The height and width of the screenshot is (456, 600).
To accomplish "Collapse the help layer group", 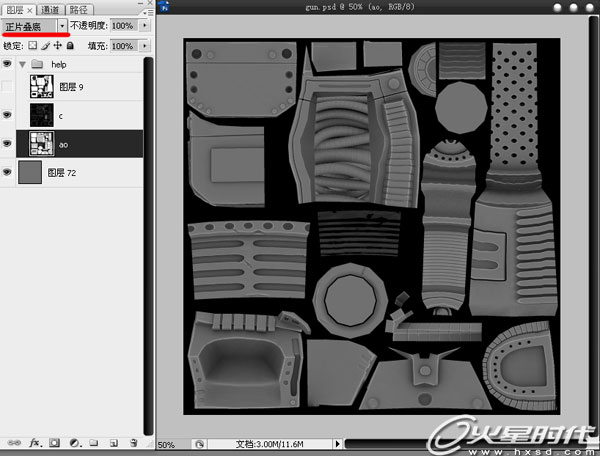I will coord(21,63).
